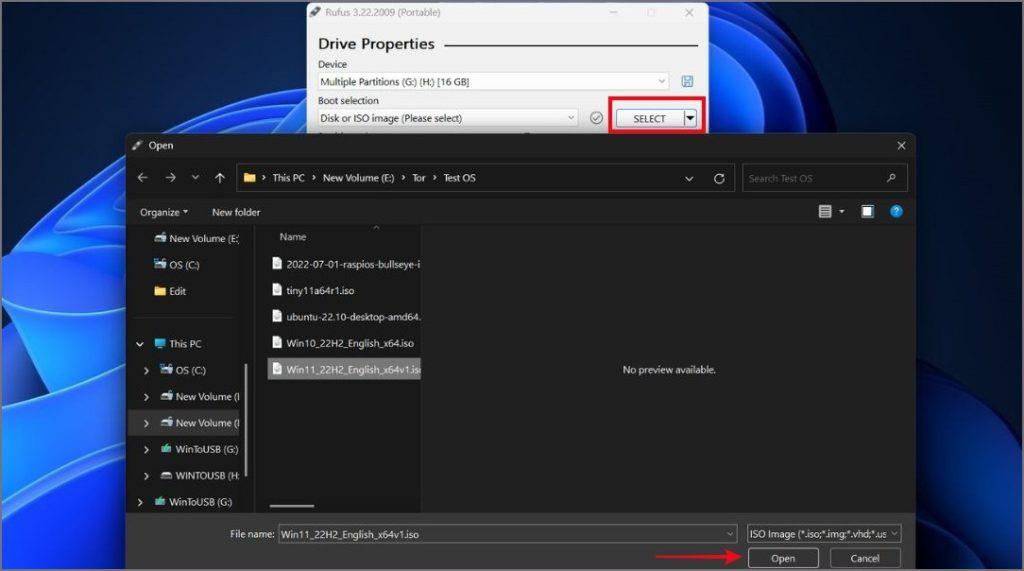1024x571 pixels.
Task: Click the SELECT button in Rufus
Action: tap(649, 118)
